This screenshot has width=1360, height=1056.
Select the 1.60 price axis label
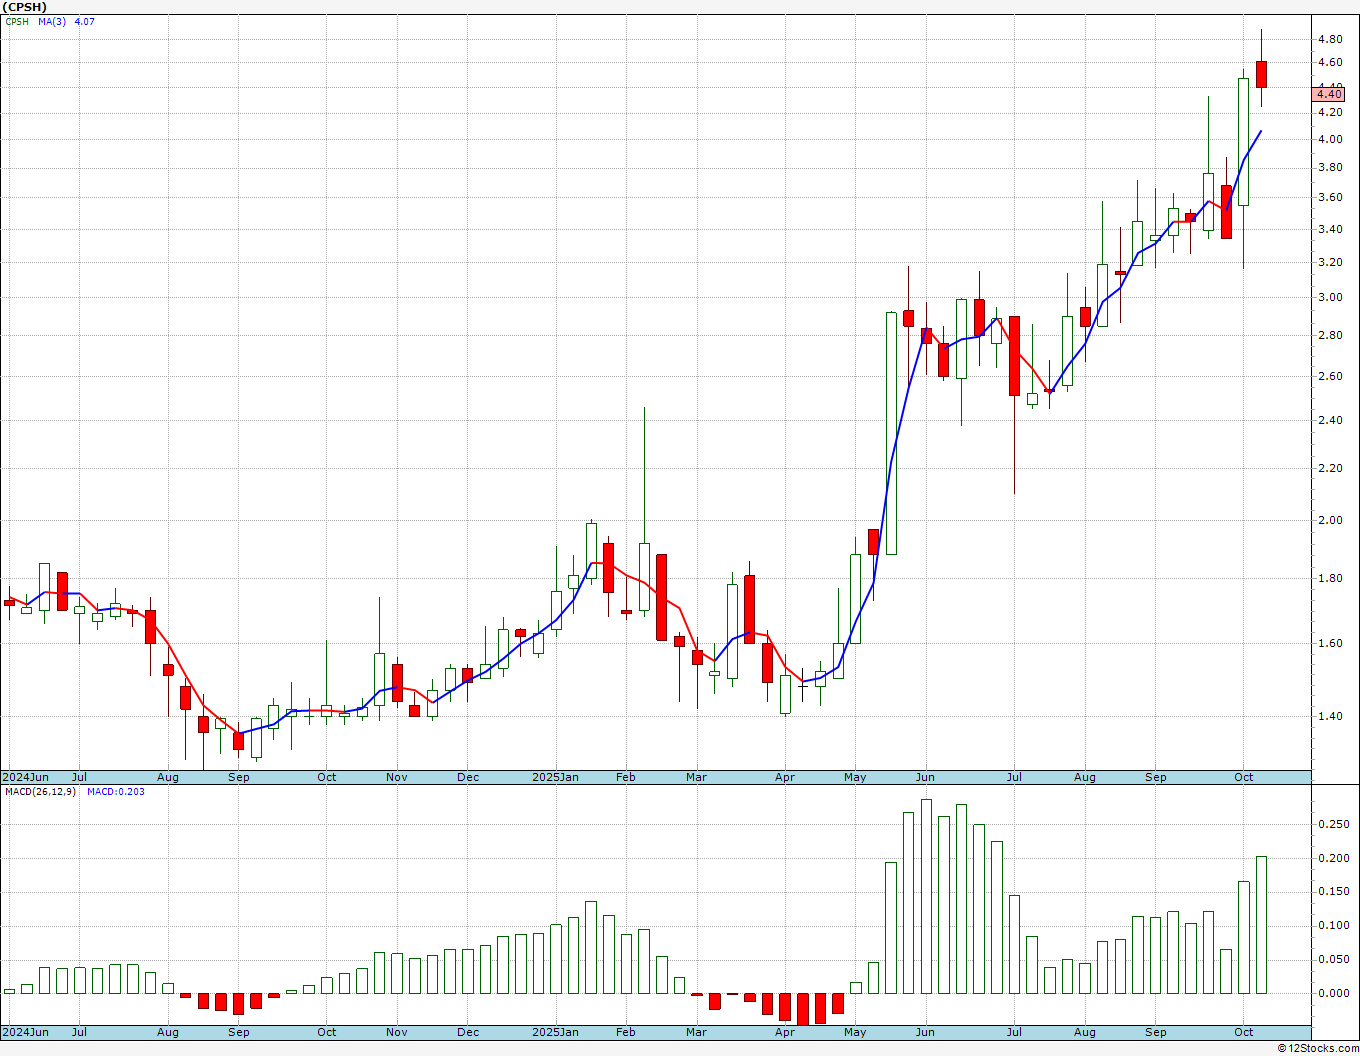click(x=1330, y=644)
